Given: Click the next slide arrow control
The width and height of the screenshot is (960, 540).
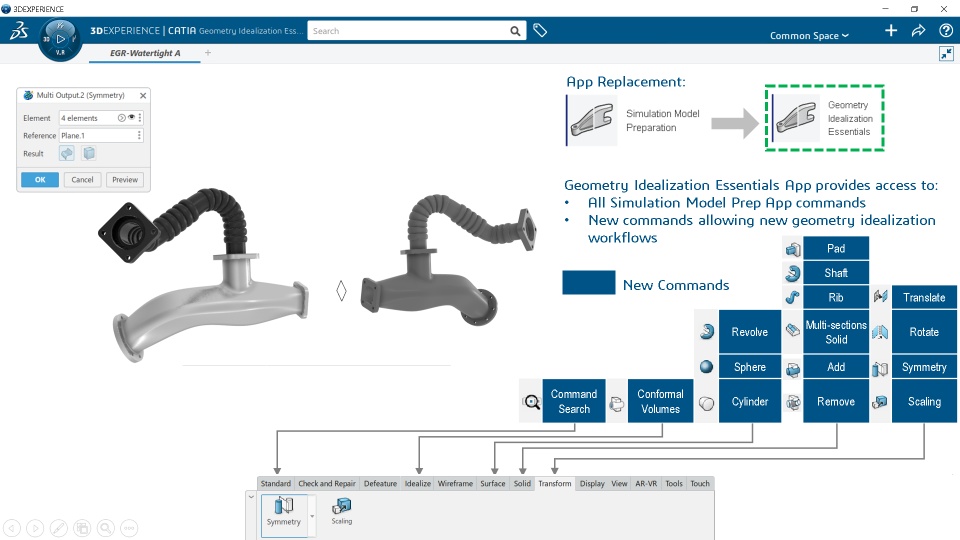Looking at the screenshot, I should (x=35, y=528).
